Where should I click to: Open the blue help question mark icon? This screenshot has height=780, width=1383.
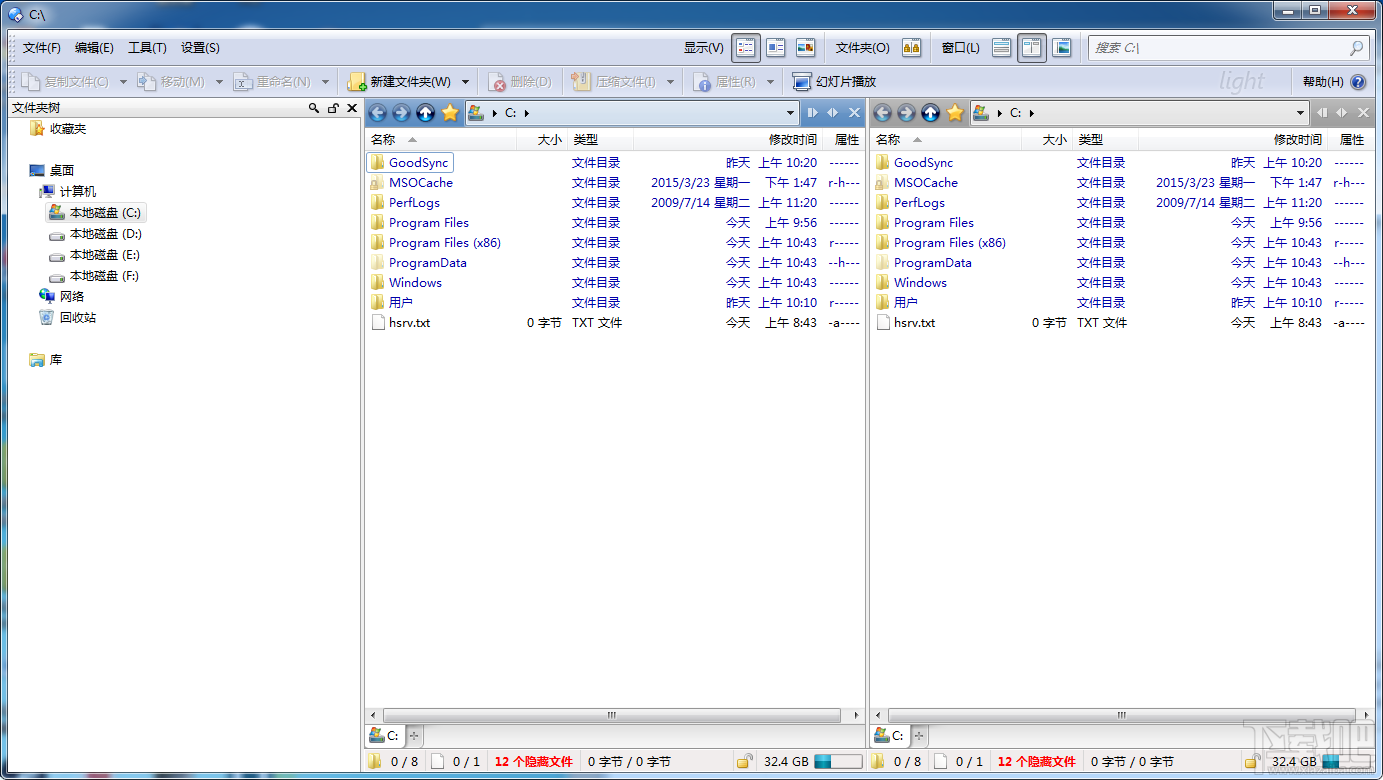click(x=1358, y=82)
